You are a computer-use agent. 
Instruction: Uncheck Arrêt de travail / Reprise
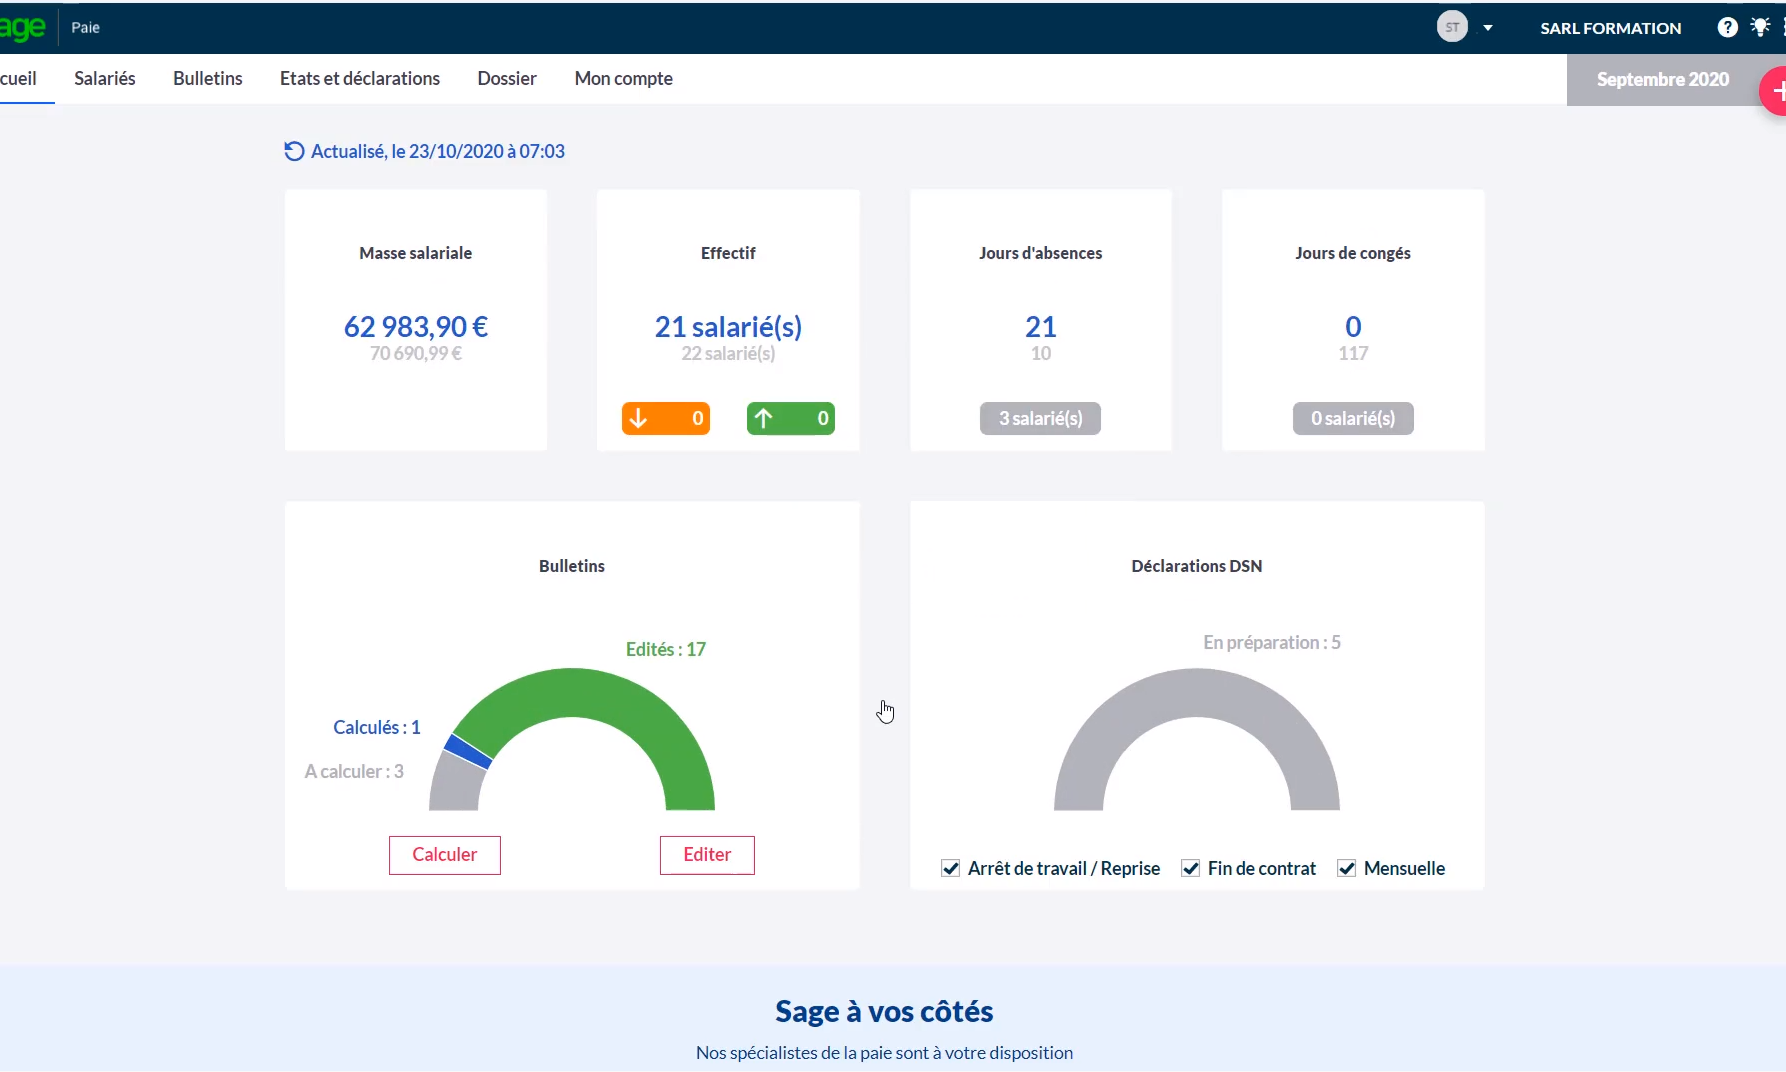pyautogui.click(x=950, y=868)
